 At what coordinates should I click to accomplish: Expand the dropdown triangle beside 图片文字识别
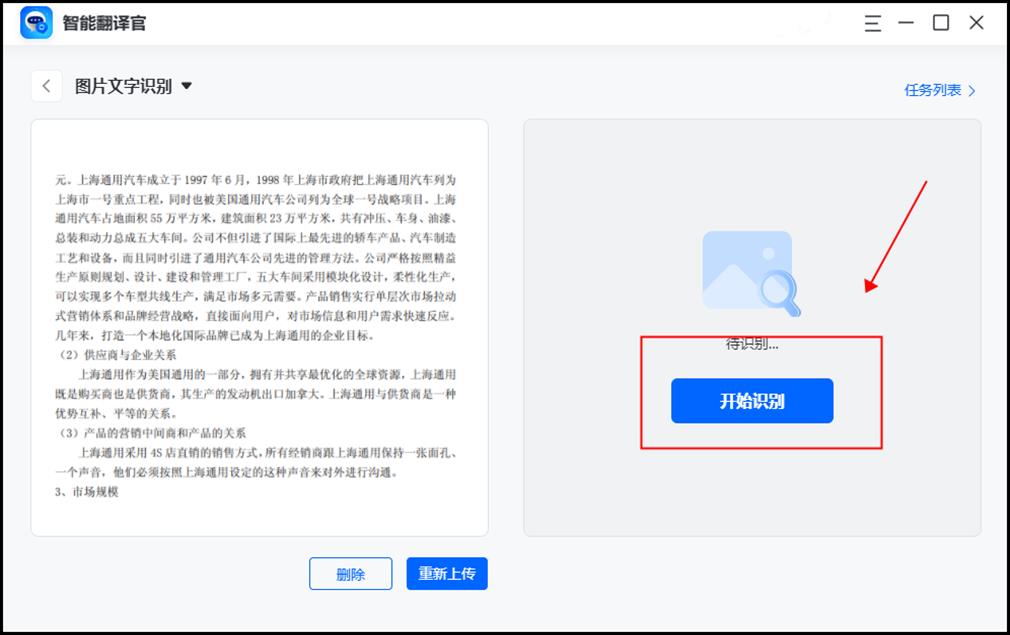click(x=186, y=86)
